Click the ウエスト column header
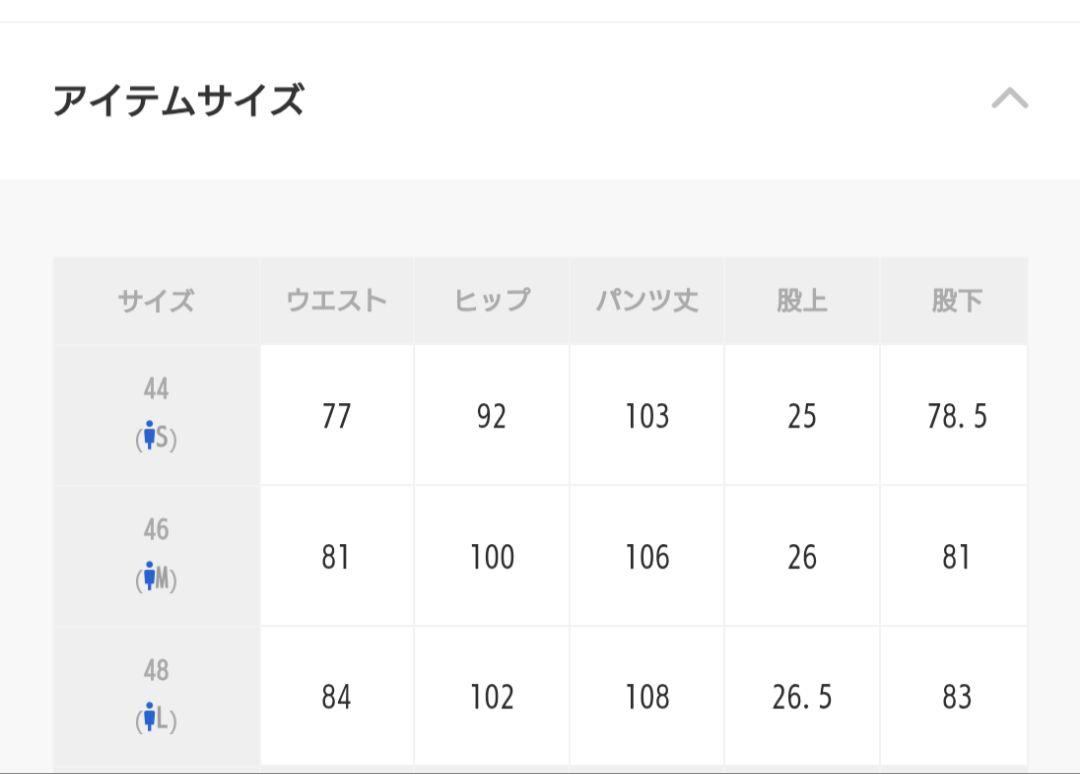Viewport: 1080px width, 774px height. point(337,301)
